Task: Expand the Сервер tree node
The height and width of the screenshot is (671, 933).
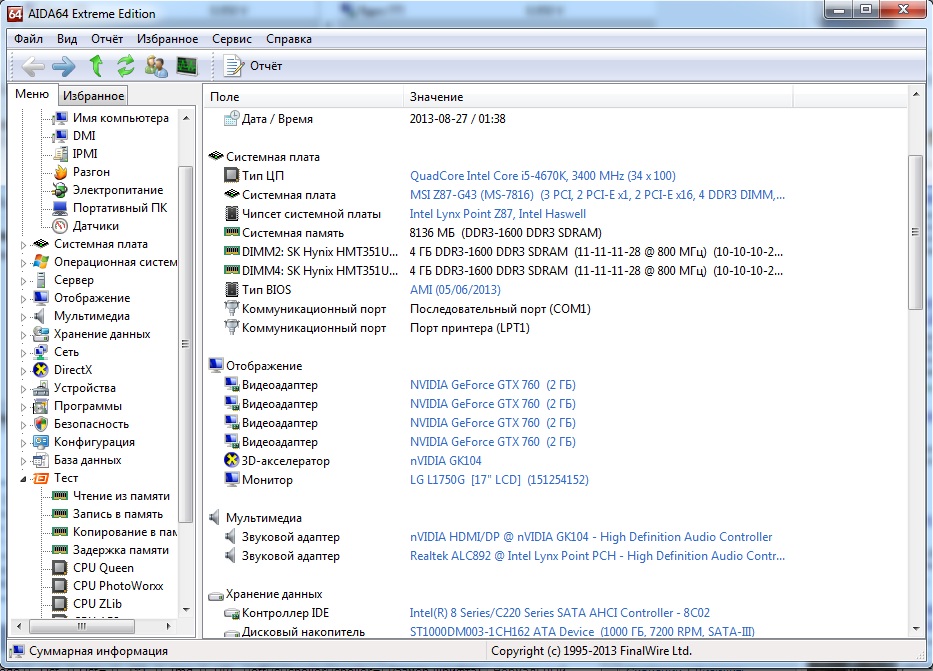Action: (x=23, y=280)
